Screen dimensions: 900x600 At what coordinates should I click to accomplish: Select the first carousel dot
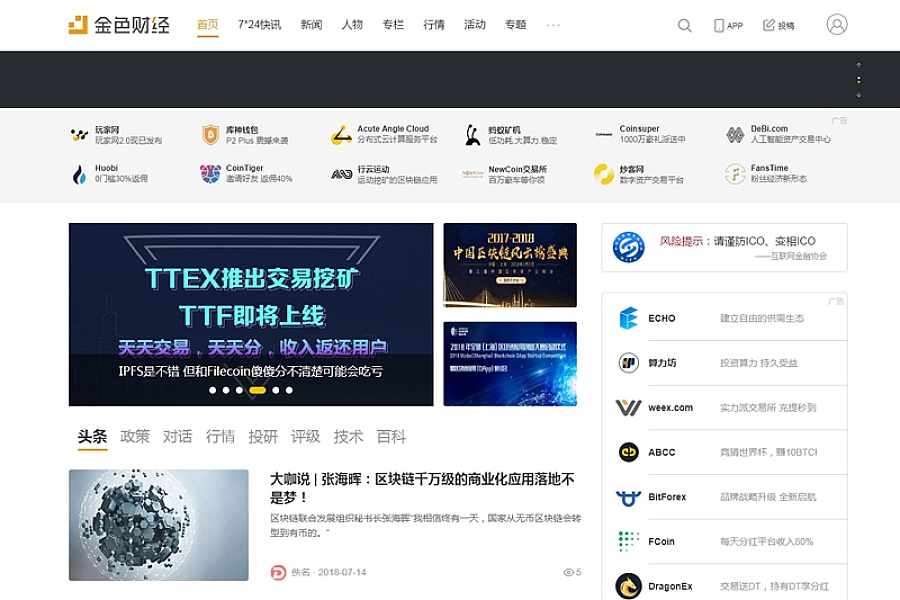(x=212, y=390)
